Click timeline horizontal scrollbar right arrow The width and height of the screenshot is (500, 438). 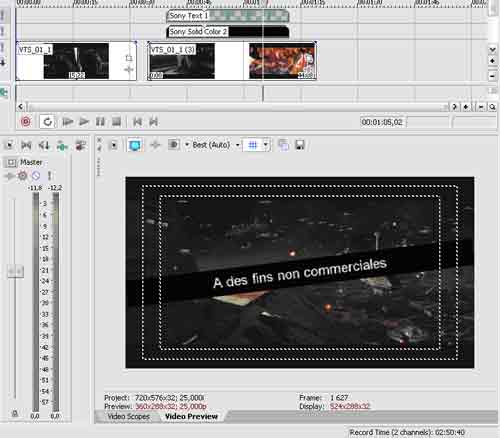454,107
